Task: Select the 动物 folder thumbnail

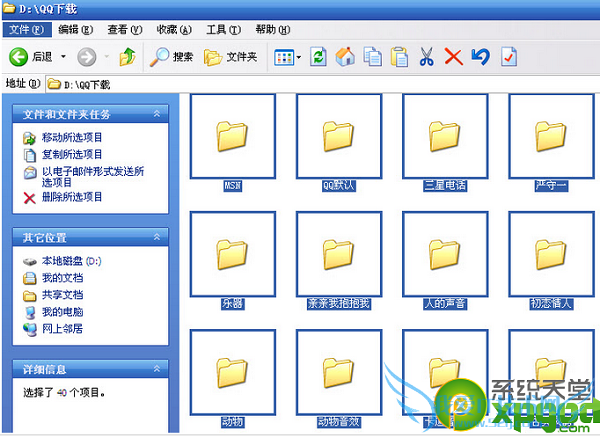Action: pyautogui.click(x=233, y=373)
